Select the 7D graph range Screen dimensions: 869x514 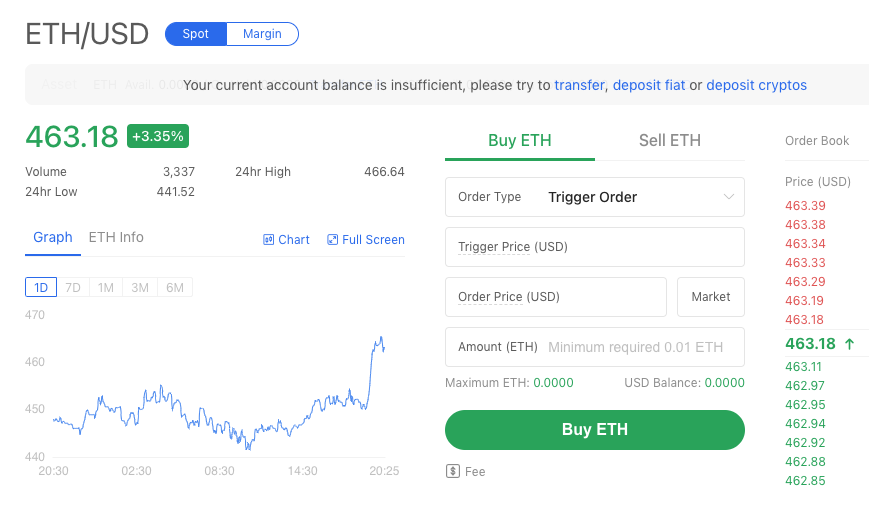point(73,288)
